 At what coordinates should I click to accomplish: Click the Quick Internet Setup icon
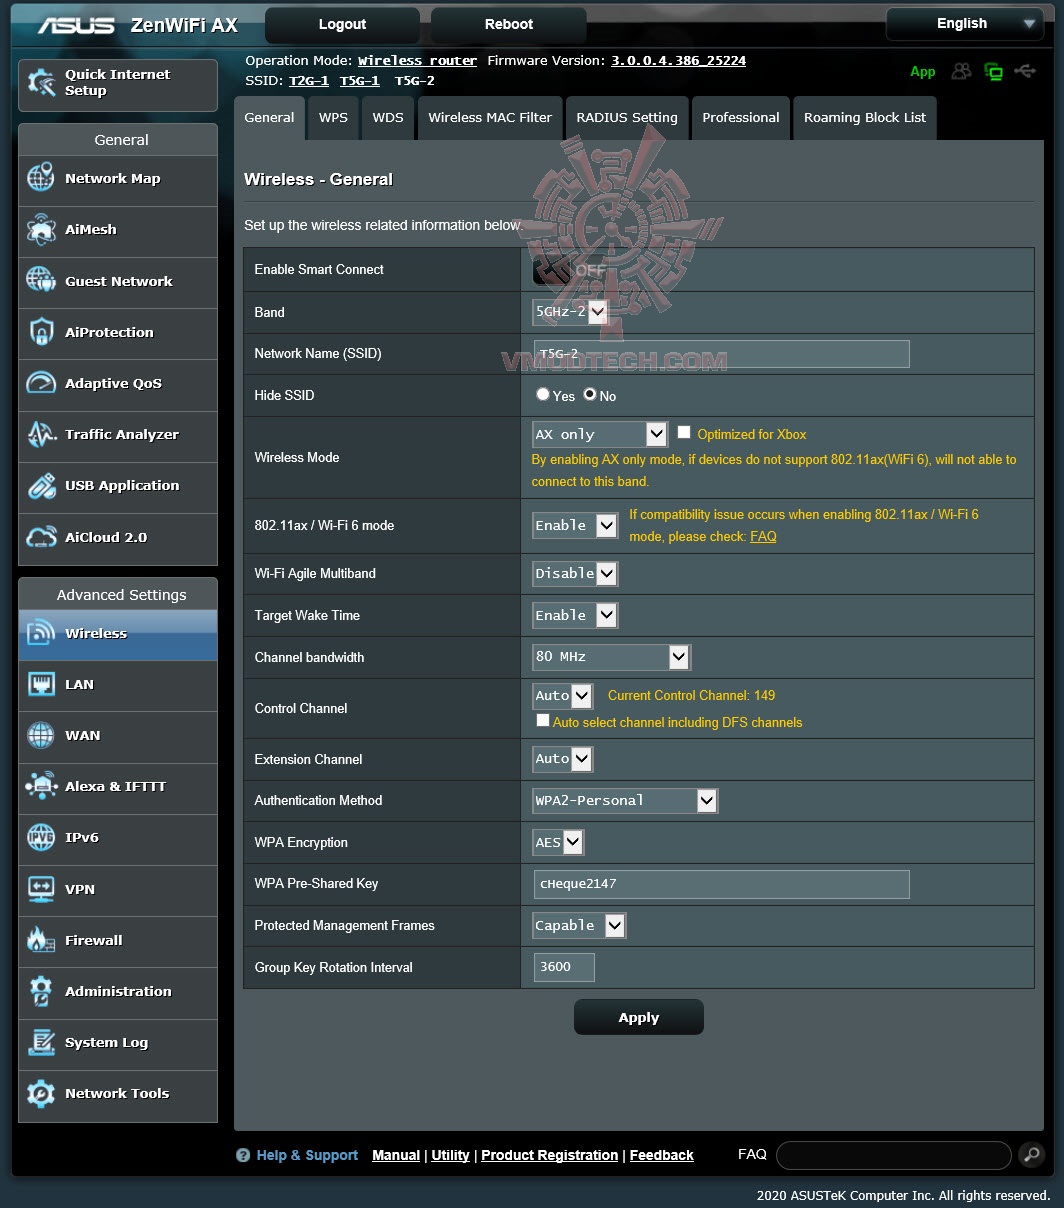coord(41,83)
